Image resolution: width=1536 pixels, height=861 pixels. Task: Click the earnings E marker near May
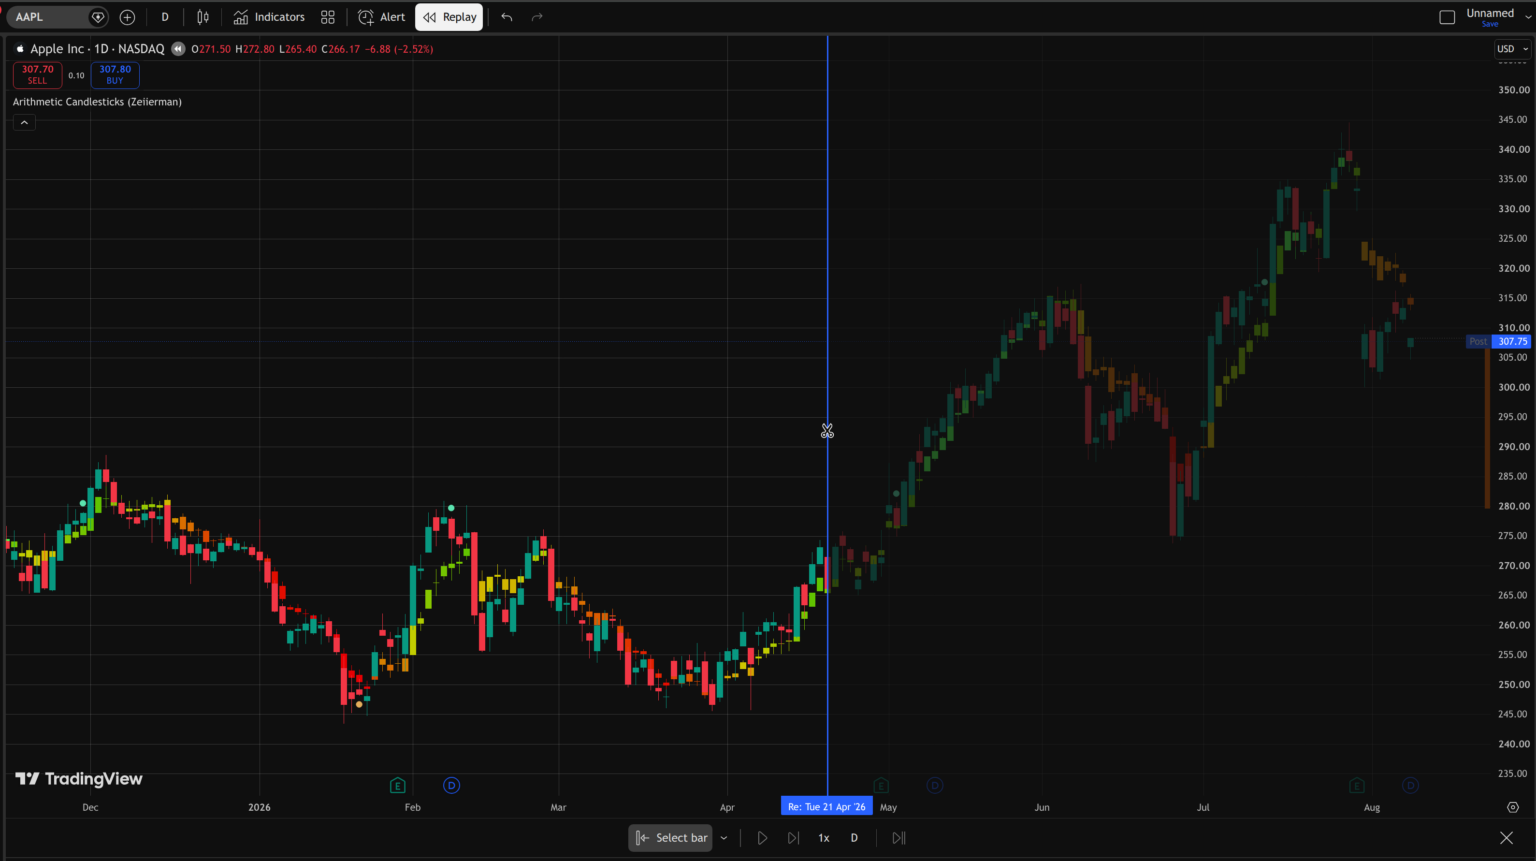point(881,785)
